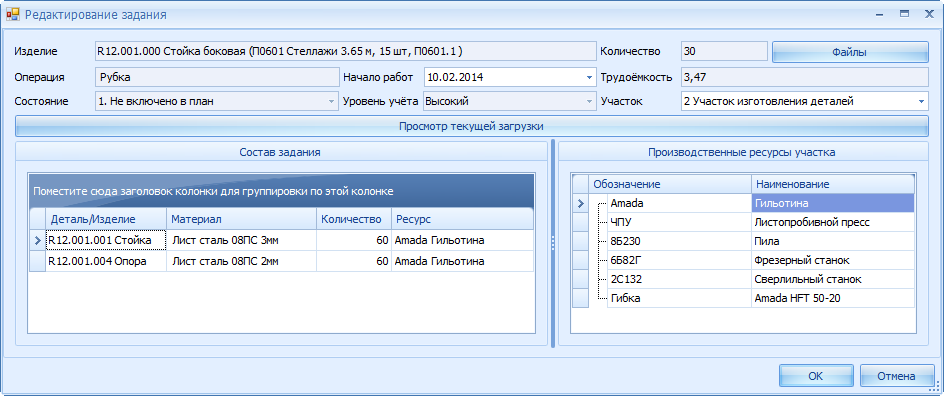The height and width of the screenshot is (396, 944).
Task: Open the Состояние dropdown arrow
Action: pos(331,102)
